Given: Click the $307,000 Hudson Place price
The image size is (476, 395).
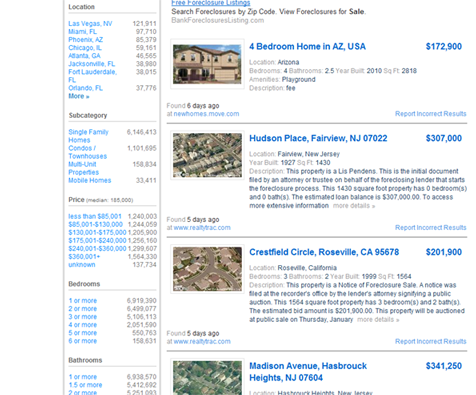Looking at the screenshot, I should (444, 138).
